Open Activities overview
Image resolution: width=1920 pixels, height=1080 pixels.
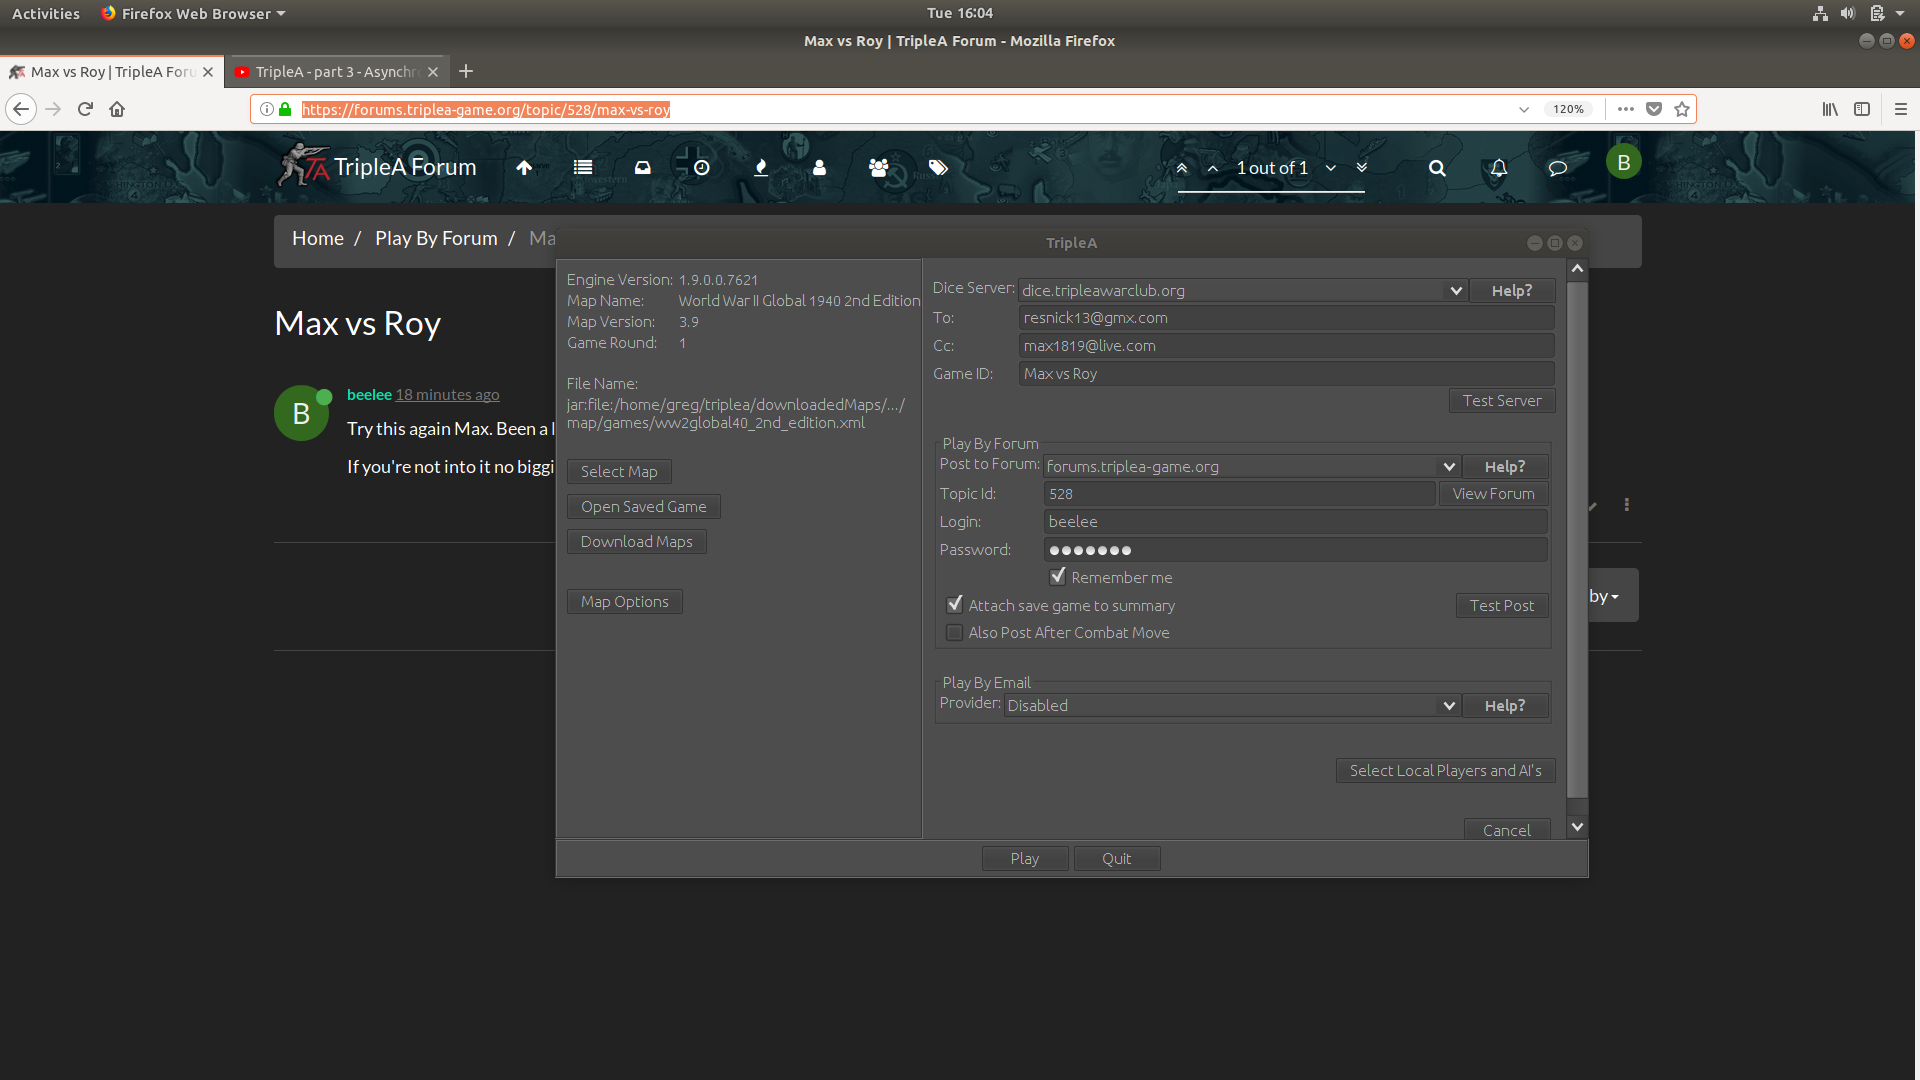46,13
